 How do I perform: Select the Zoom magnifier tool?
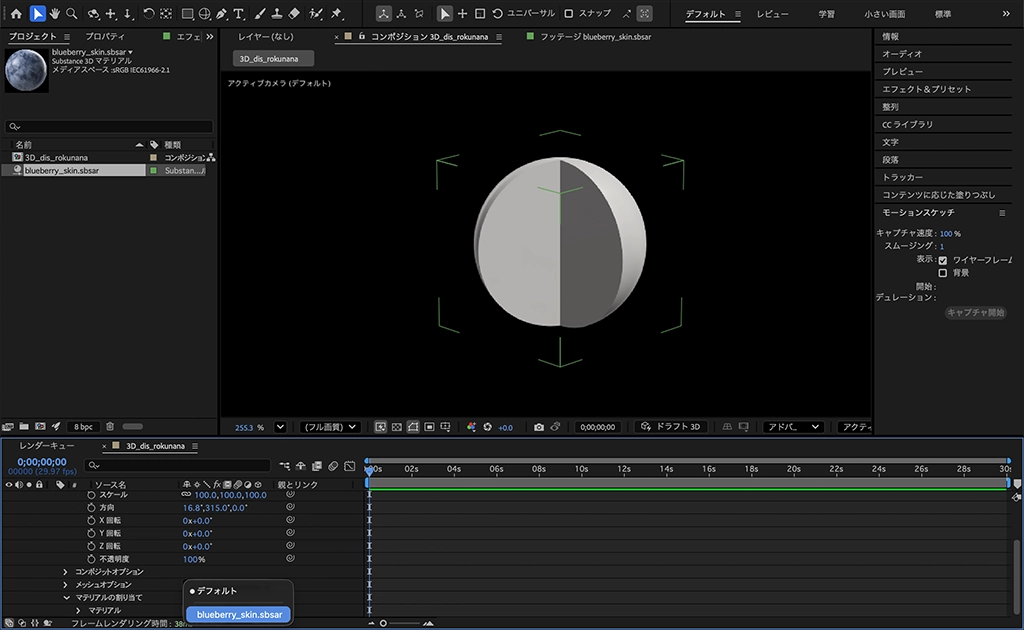coord(71,14)
